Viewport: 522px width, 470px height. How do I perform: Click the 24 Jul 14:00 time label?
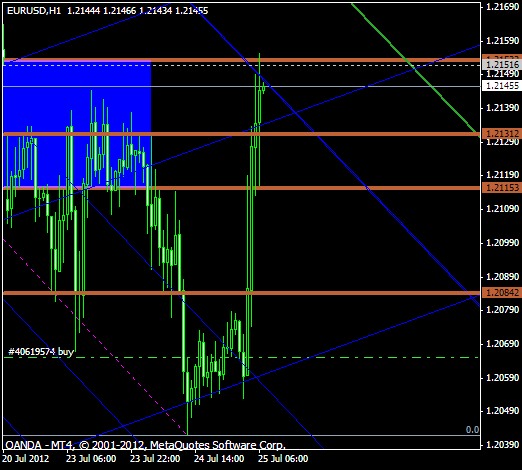(219, 459)
